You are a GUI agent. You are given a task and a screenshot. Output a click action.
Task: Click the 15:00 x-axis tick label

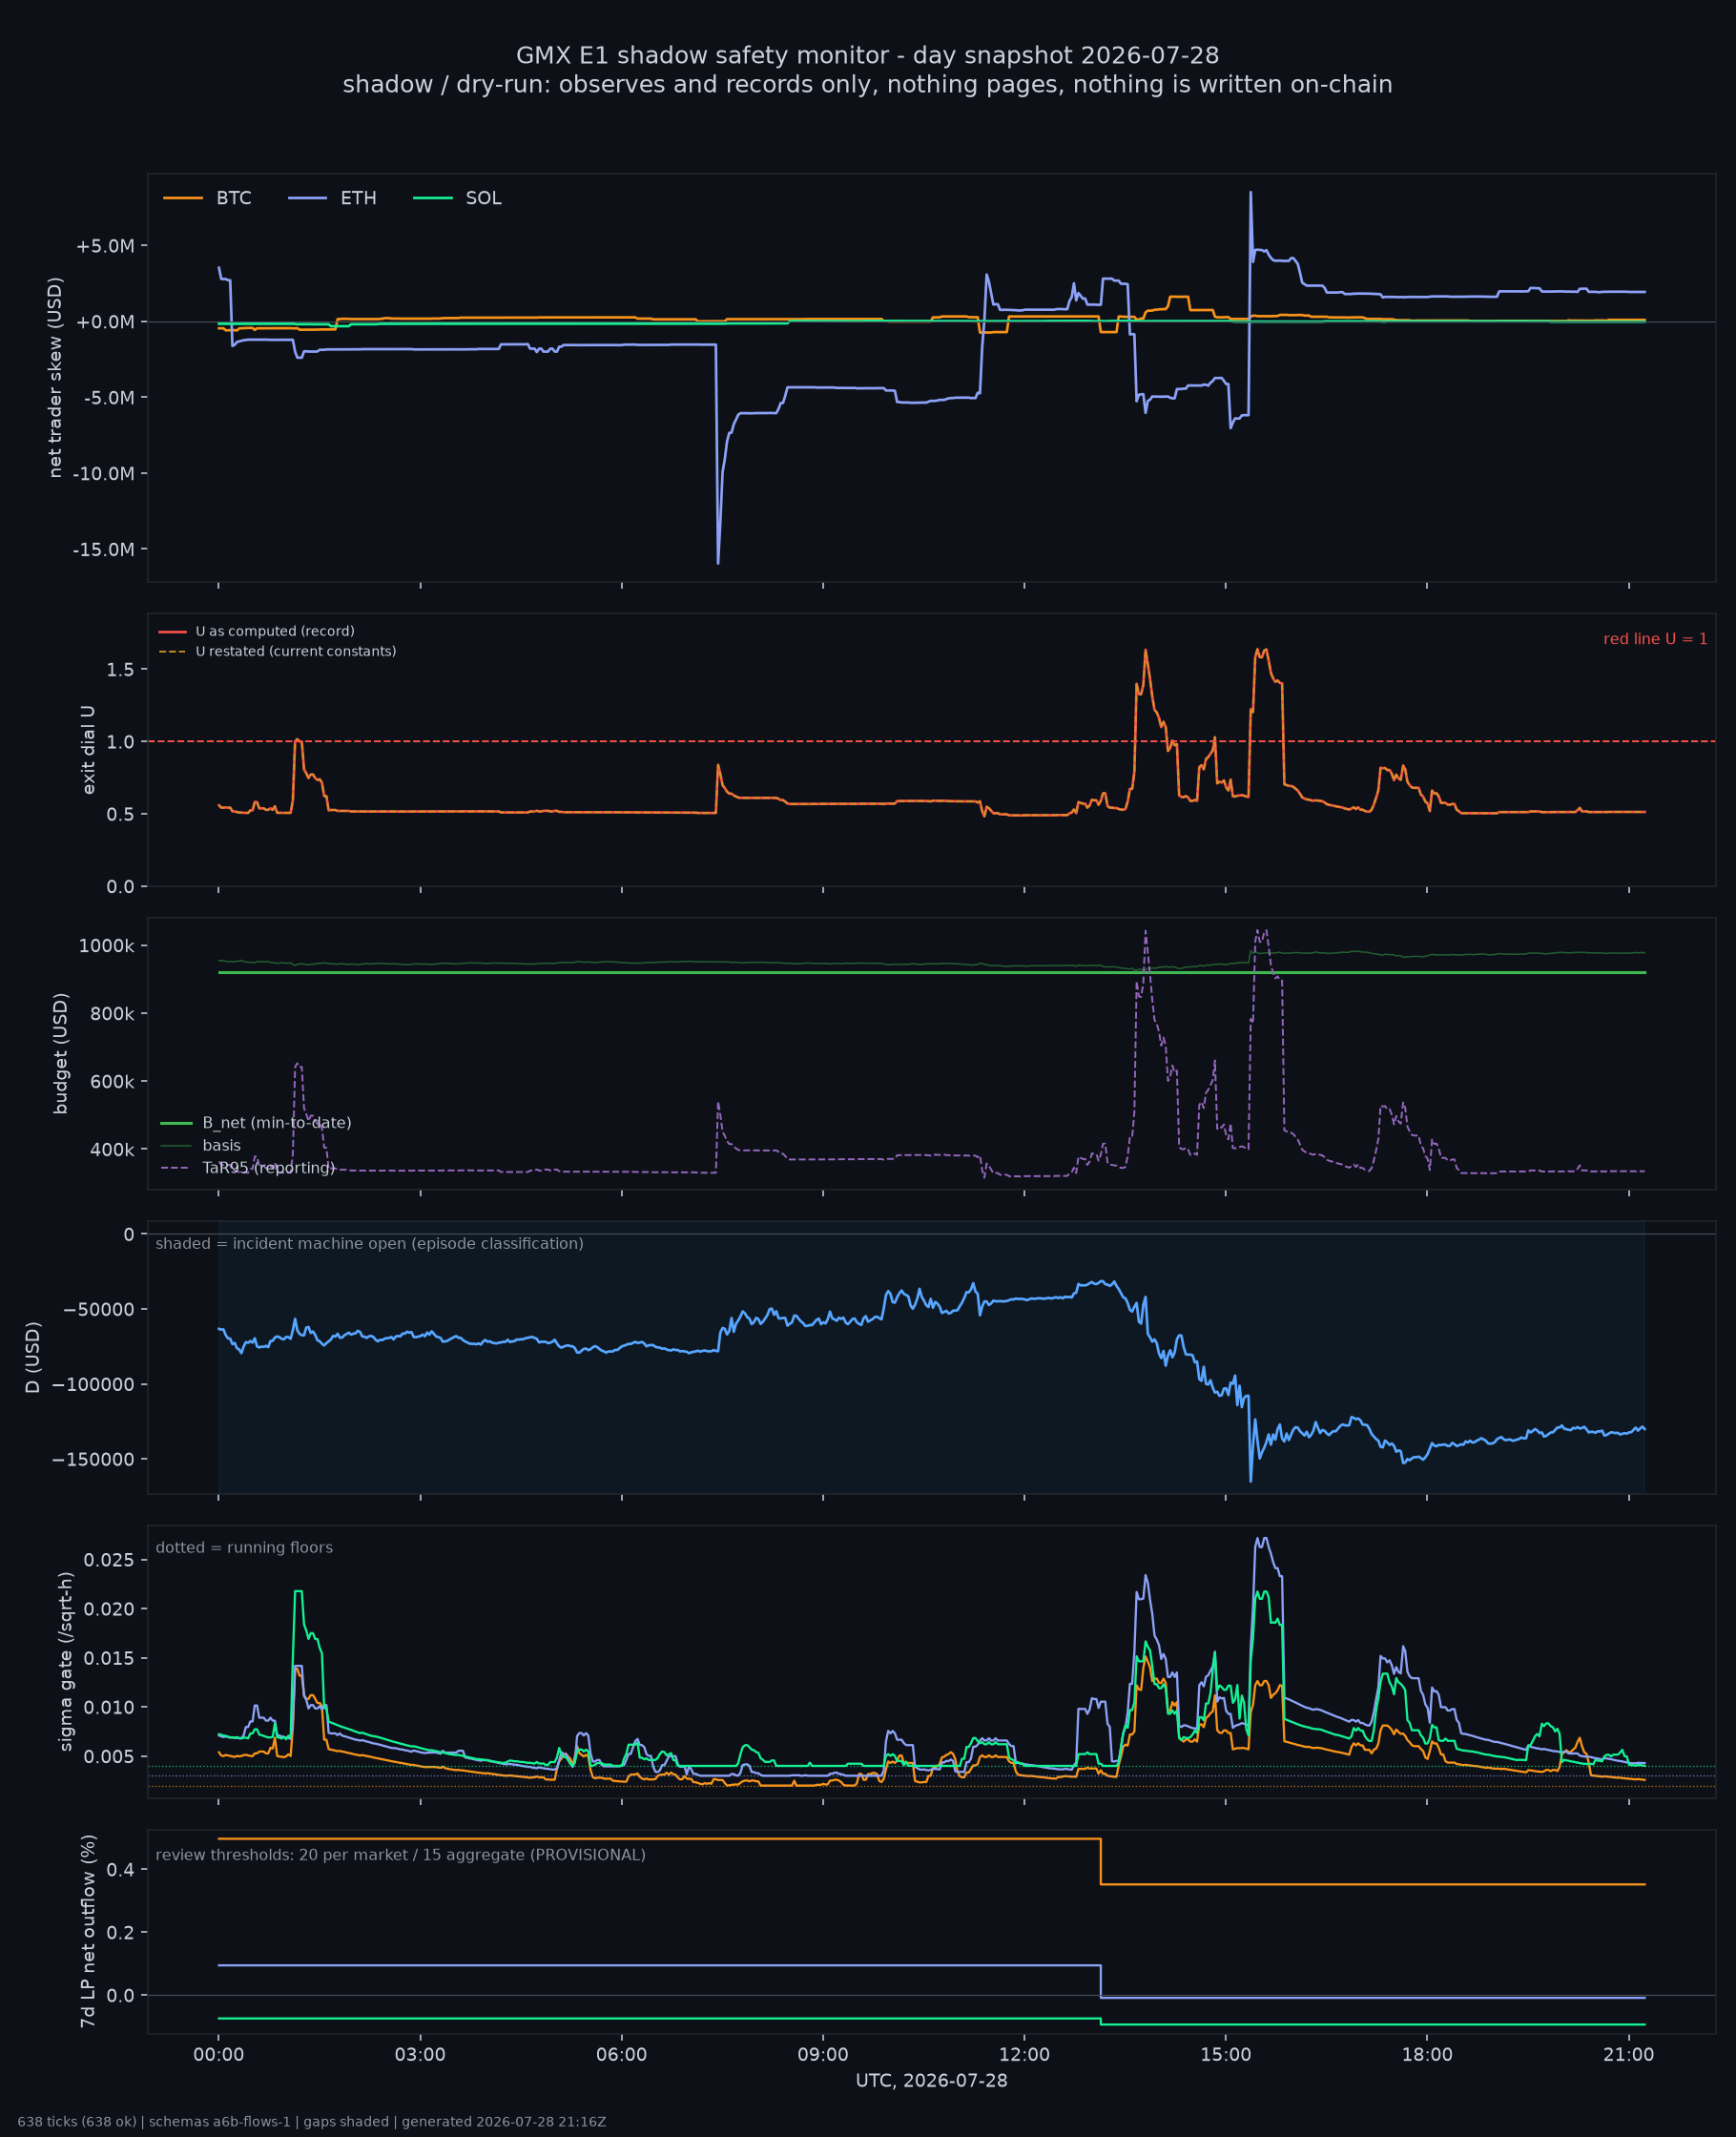click(1226, 2055)
